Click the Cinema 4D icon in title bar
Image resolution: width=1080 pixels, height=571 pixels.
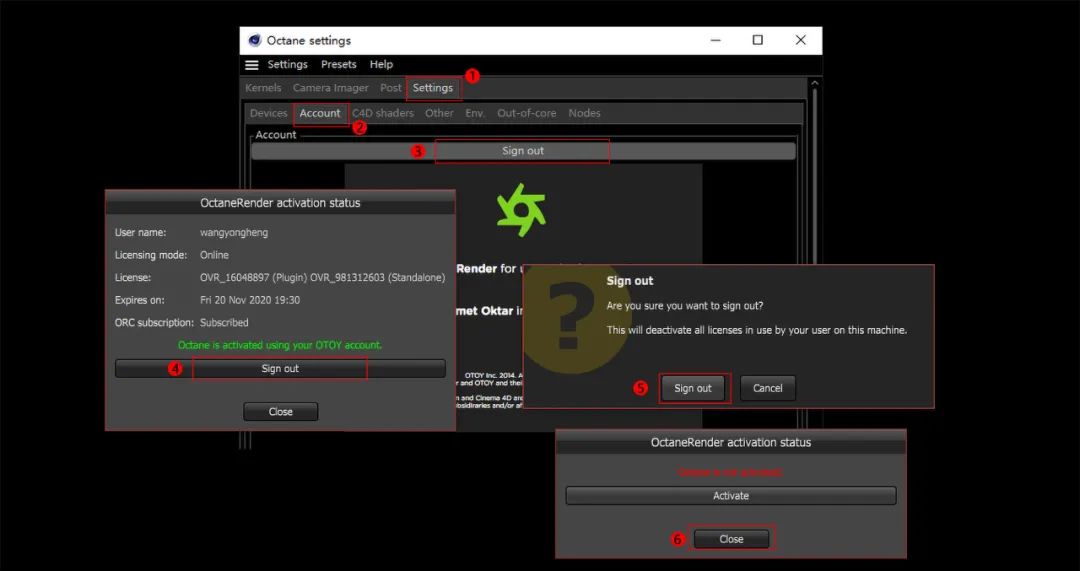(253, 40)
